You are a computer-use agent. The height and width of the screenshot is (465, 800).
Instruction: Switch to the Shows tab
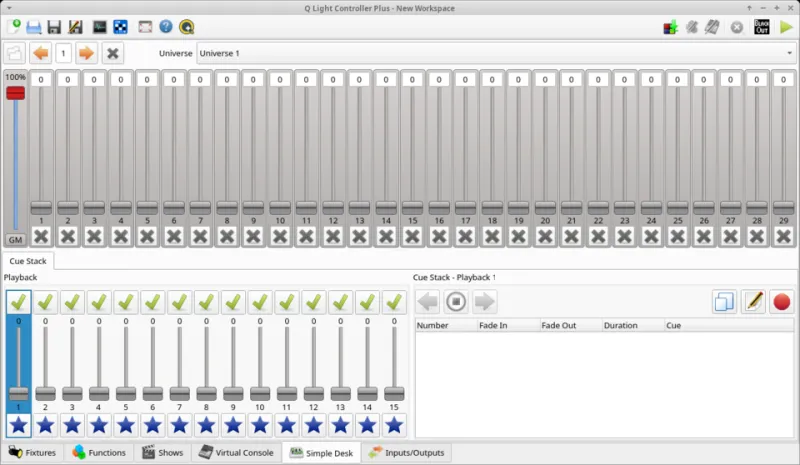click(163, 452)
